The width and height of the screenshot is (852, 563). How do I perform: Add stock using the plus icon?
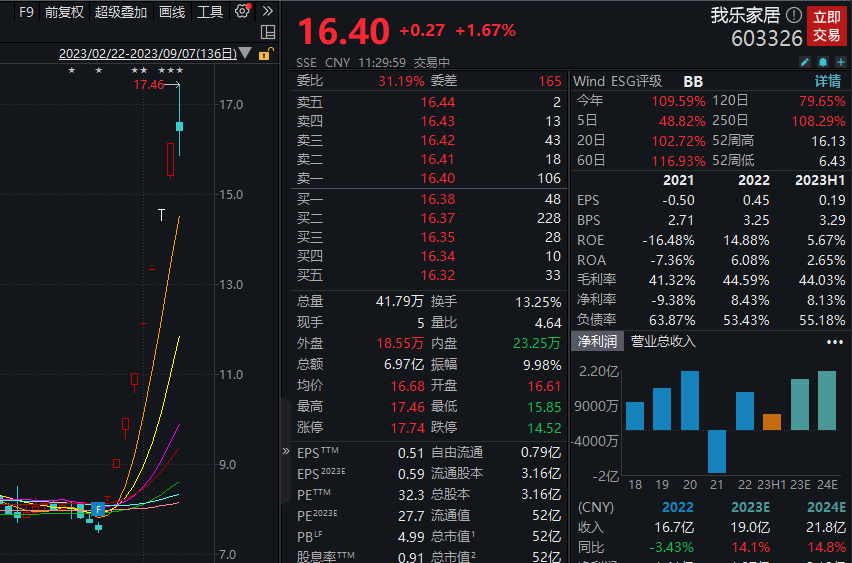(x=839, y=62)
